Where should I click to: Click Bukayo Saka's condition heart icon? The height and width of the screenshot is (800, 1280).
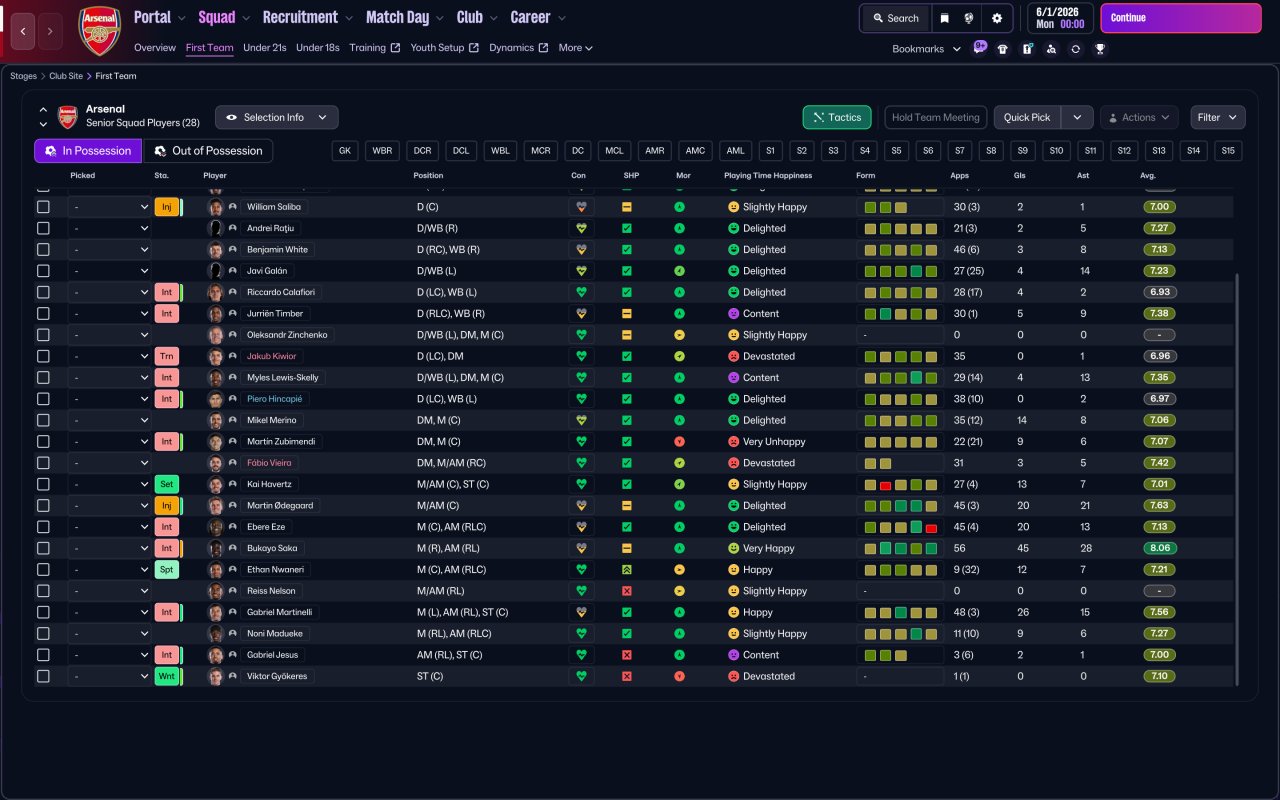click(x=581, y=548)
